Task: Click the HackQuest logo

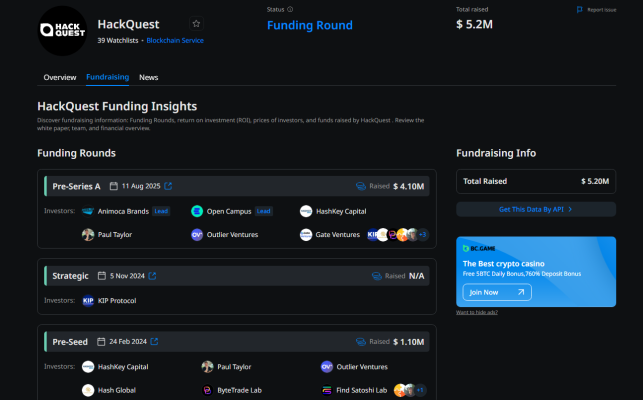Action: (x=61, y=31)
